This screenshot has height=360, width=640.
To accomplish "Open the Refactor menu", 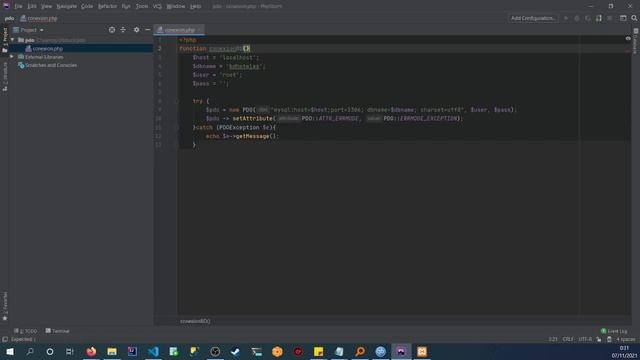I will 107,6.
